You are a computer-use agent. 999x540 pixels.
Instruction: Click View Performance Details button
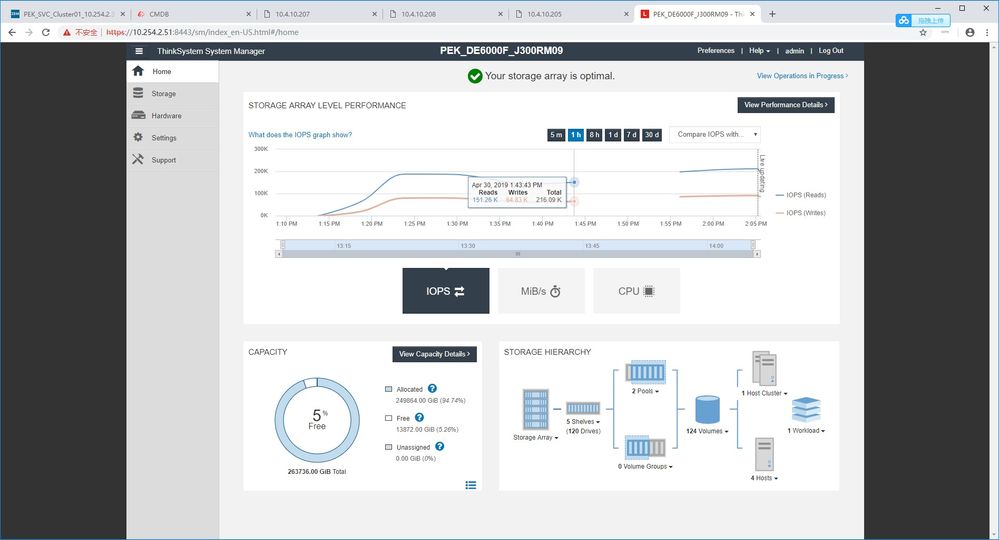point(786,104)
